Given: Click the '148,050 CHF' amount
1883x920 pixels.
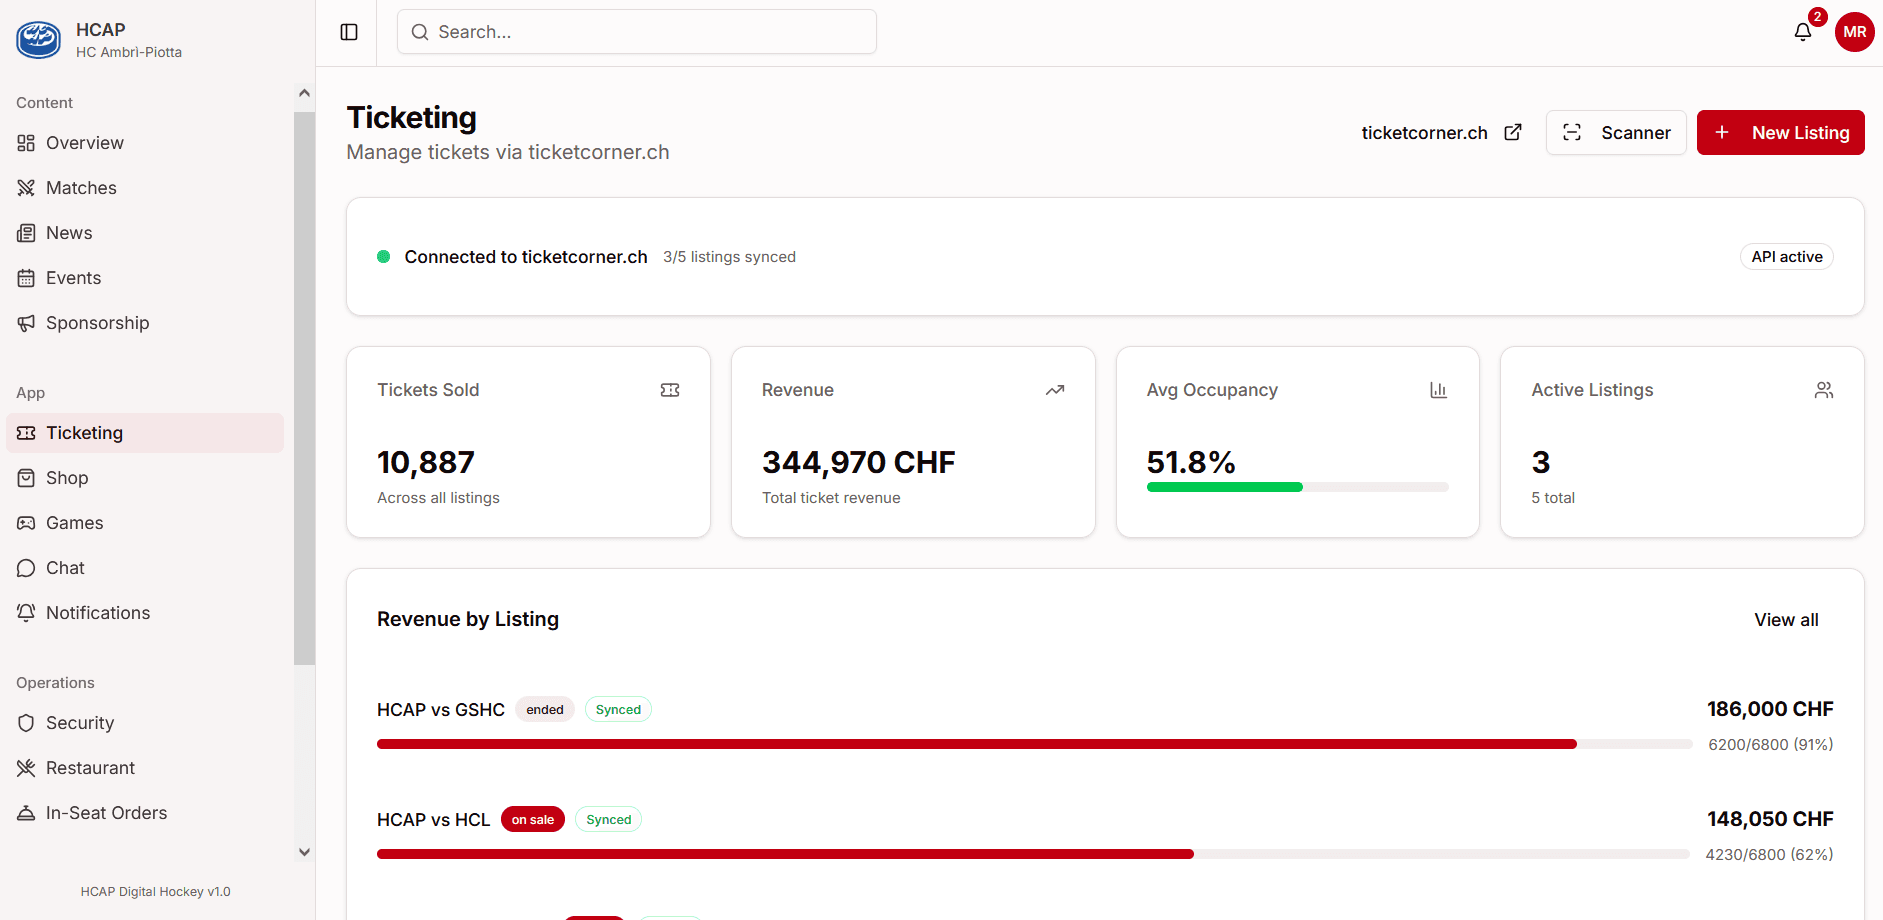Looking at the screenshot, I should [1770, 819].
